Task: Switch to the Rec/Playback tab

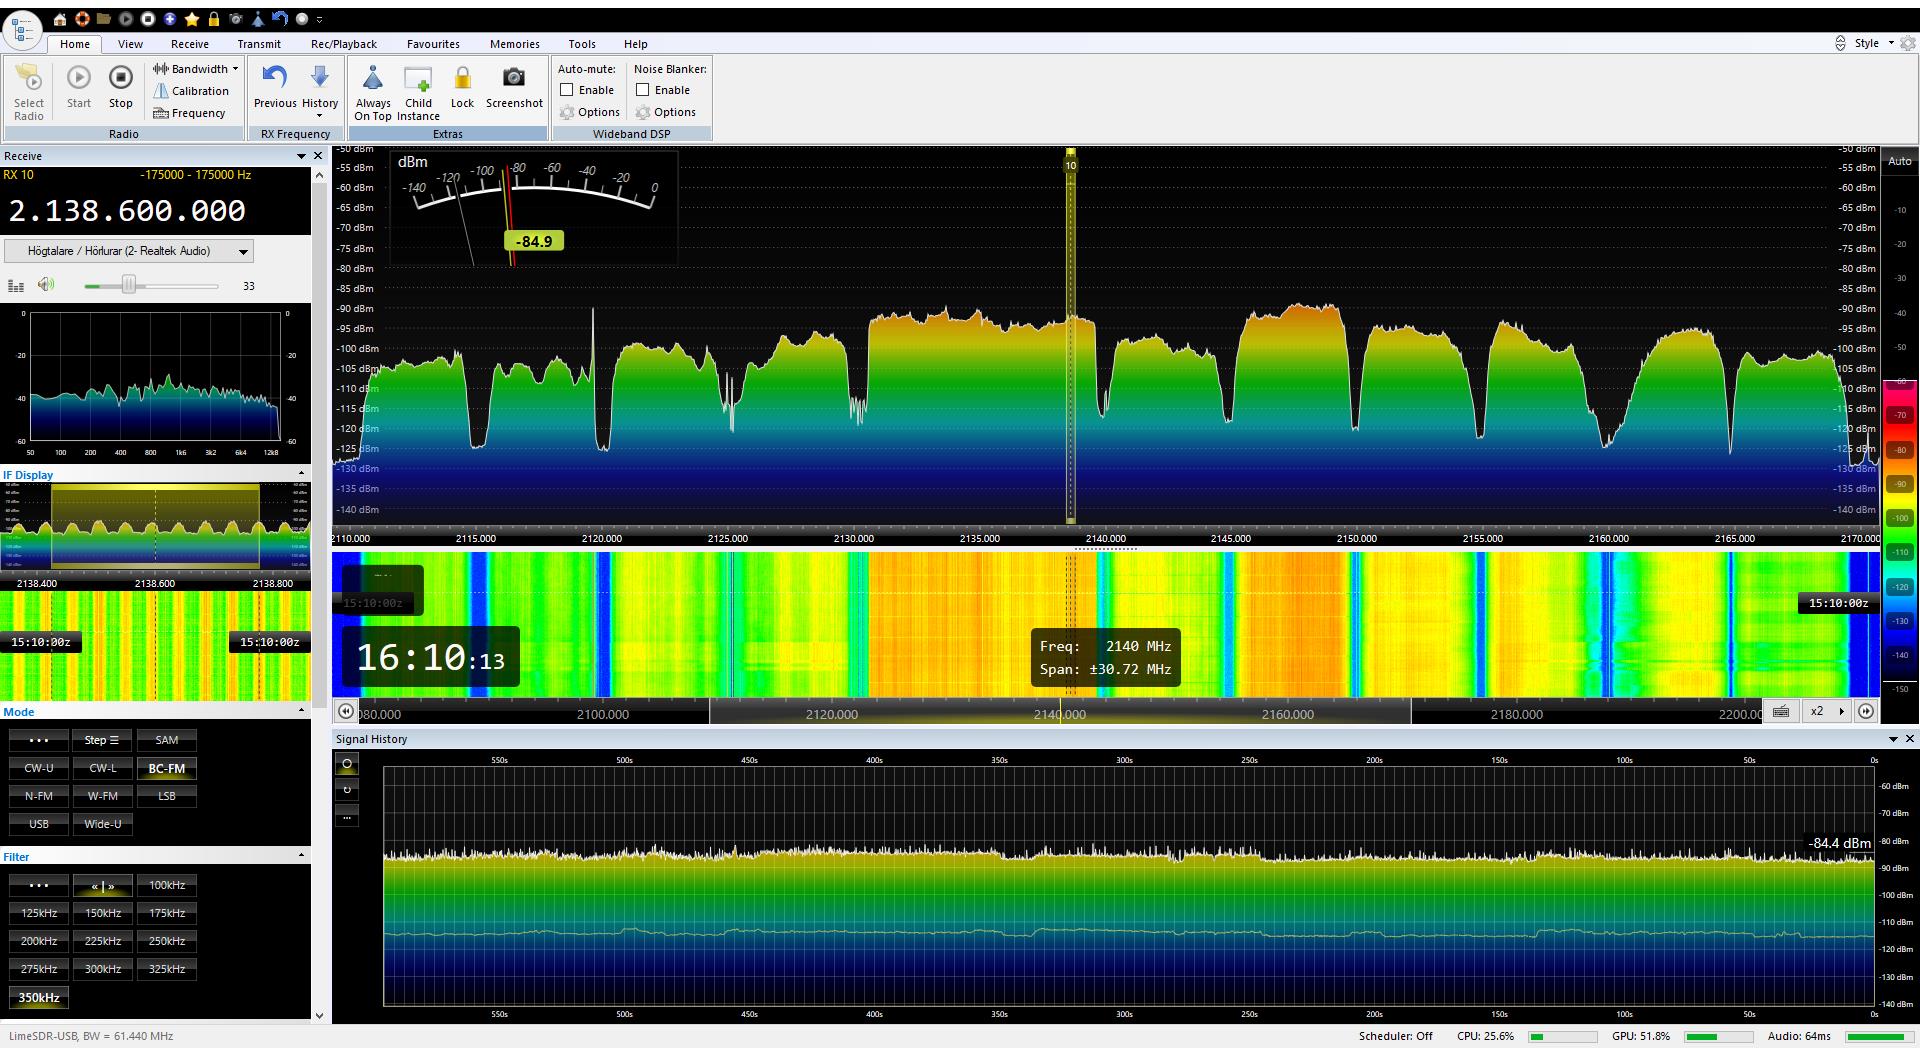Action: coord(343,44)
